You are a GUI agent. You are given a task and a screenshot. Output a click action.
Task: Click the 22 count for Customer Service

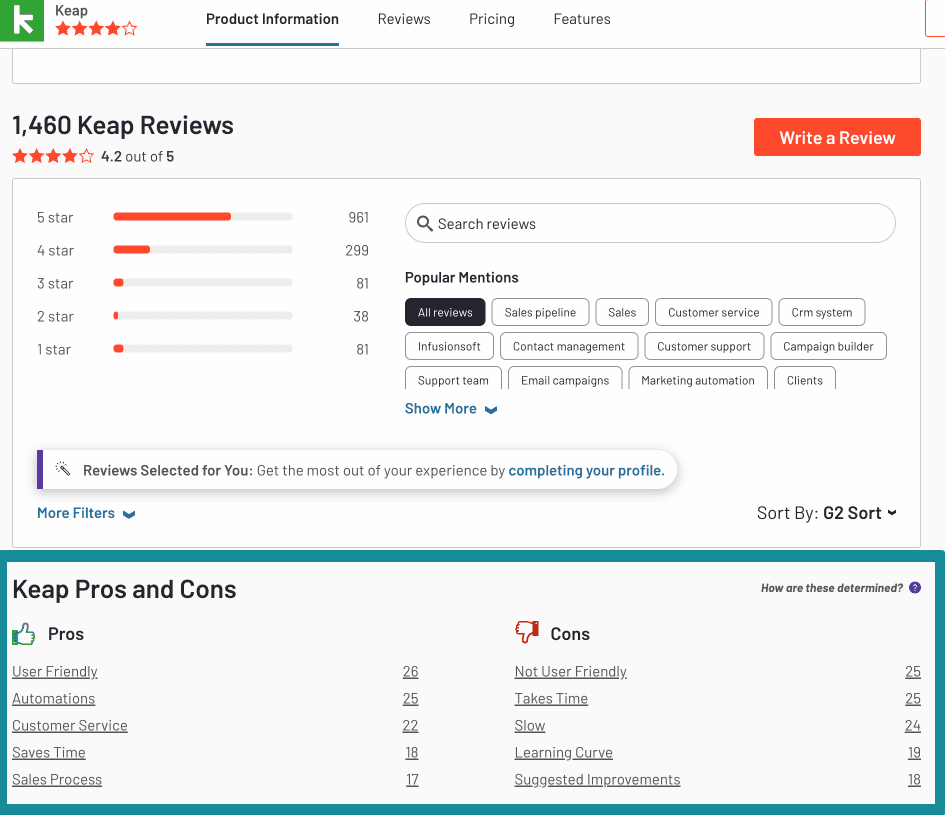(x=410, y=726)
